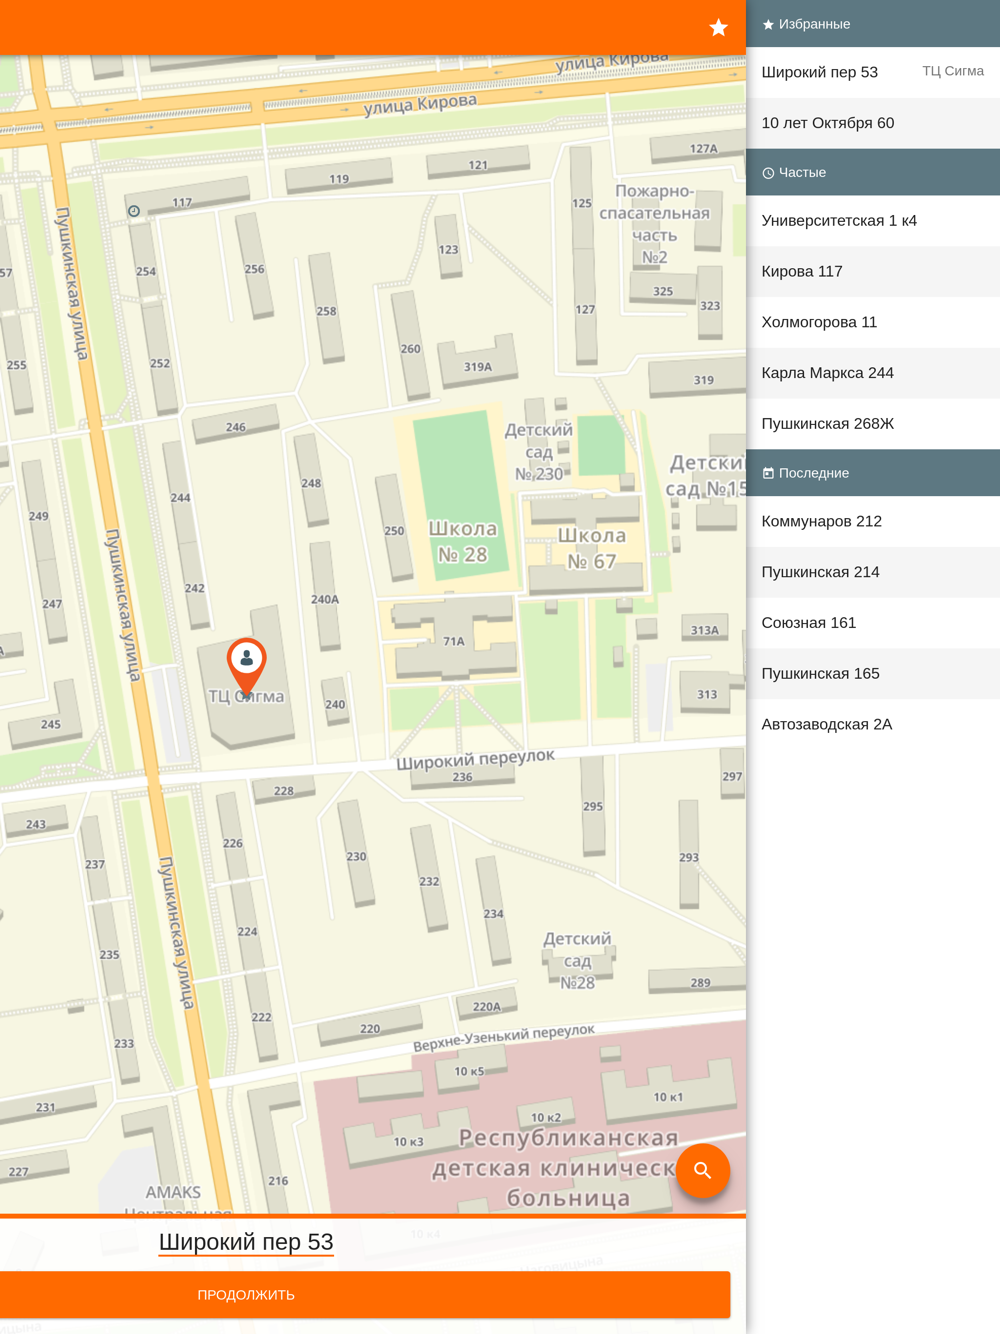Pick Коммунаров 212 from recent list

[x=872, y=522]
